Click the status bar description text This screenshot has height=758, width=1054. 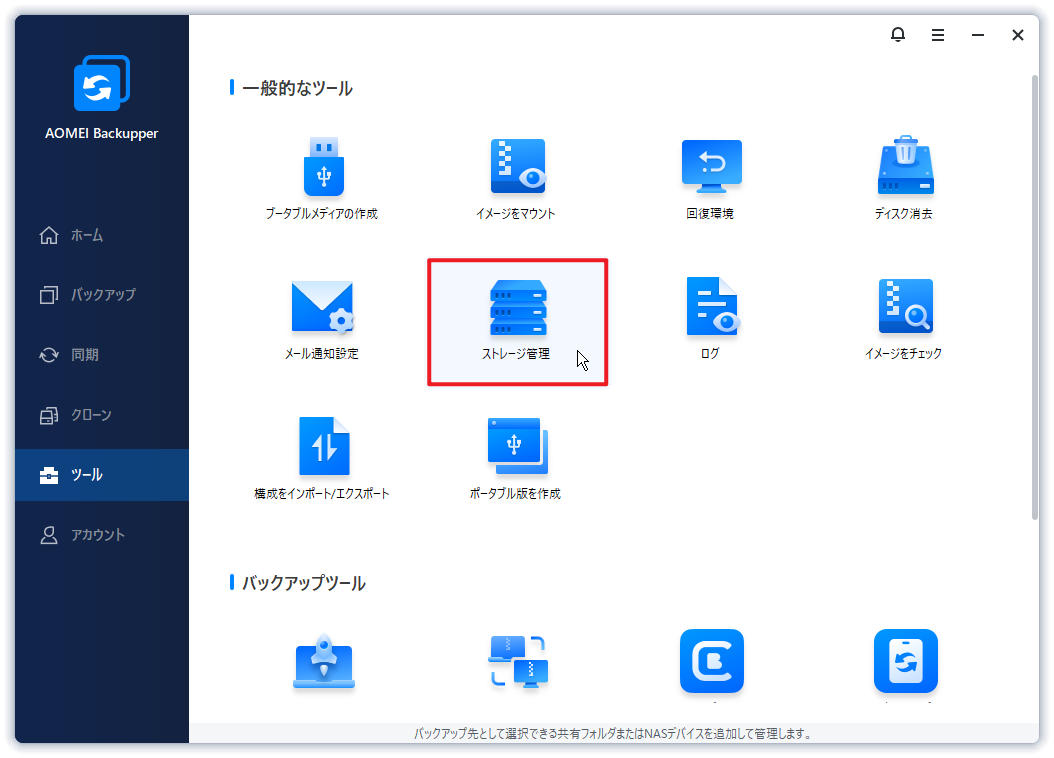point(612,734)
